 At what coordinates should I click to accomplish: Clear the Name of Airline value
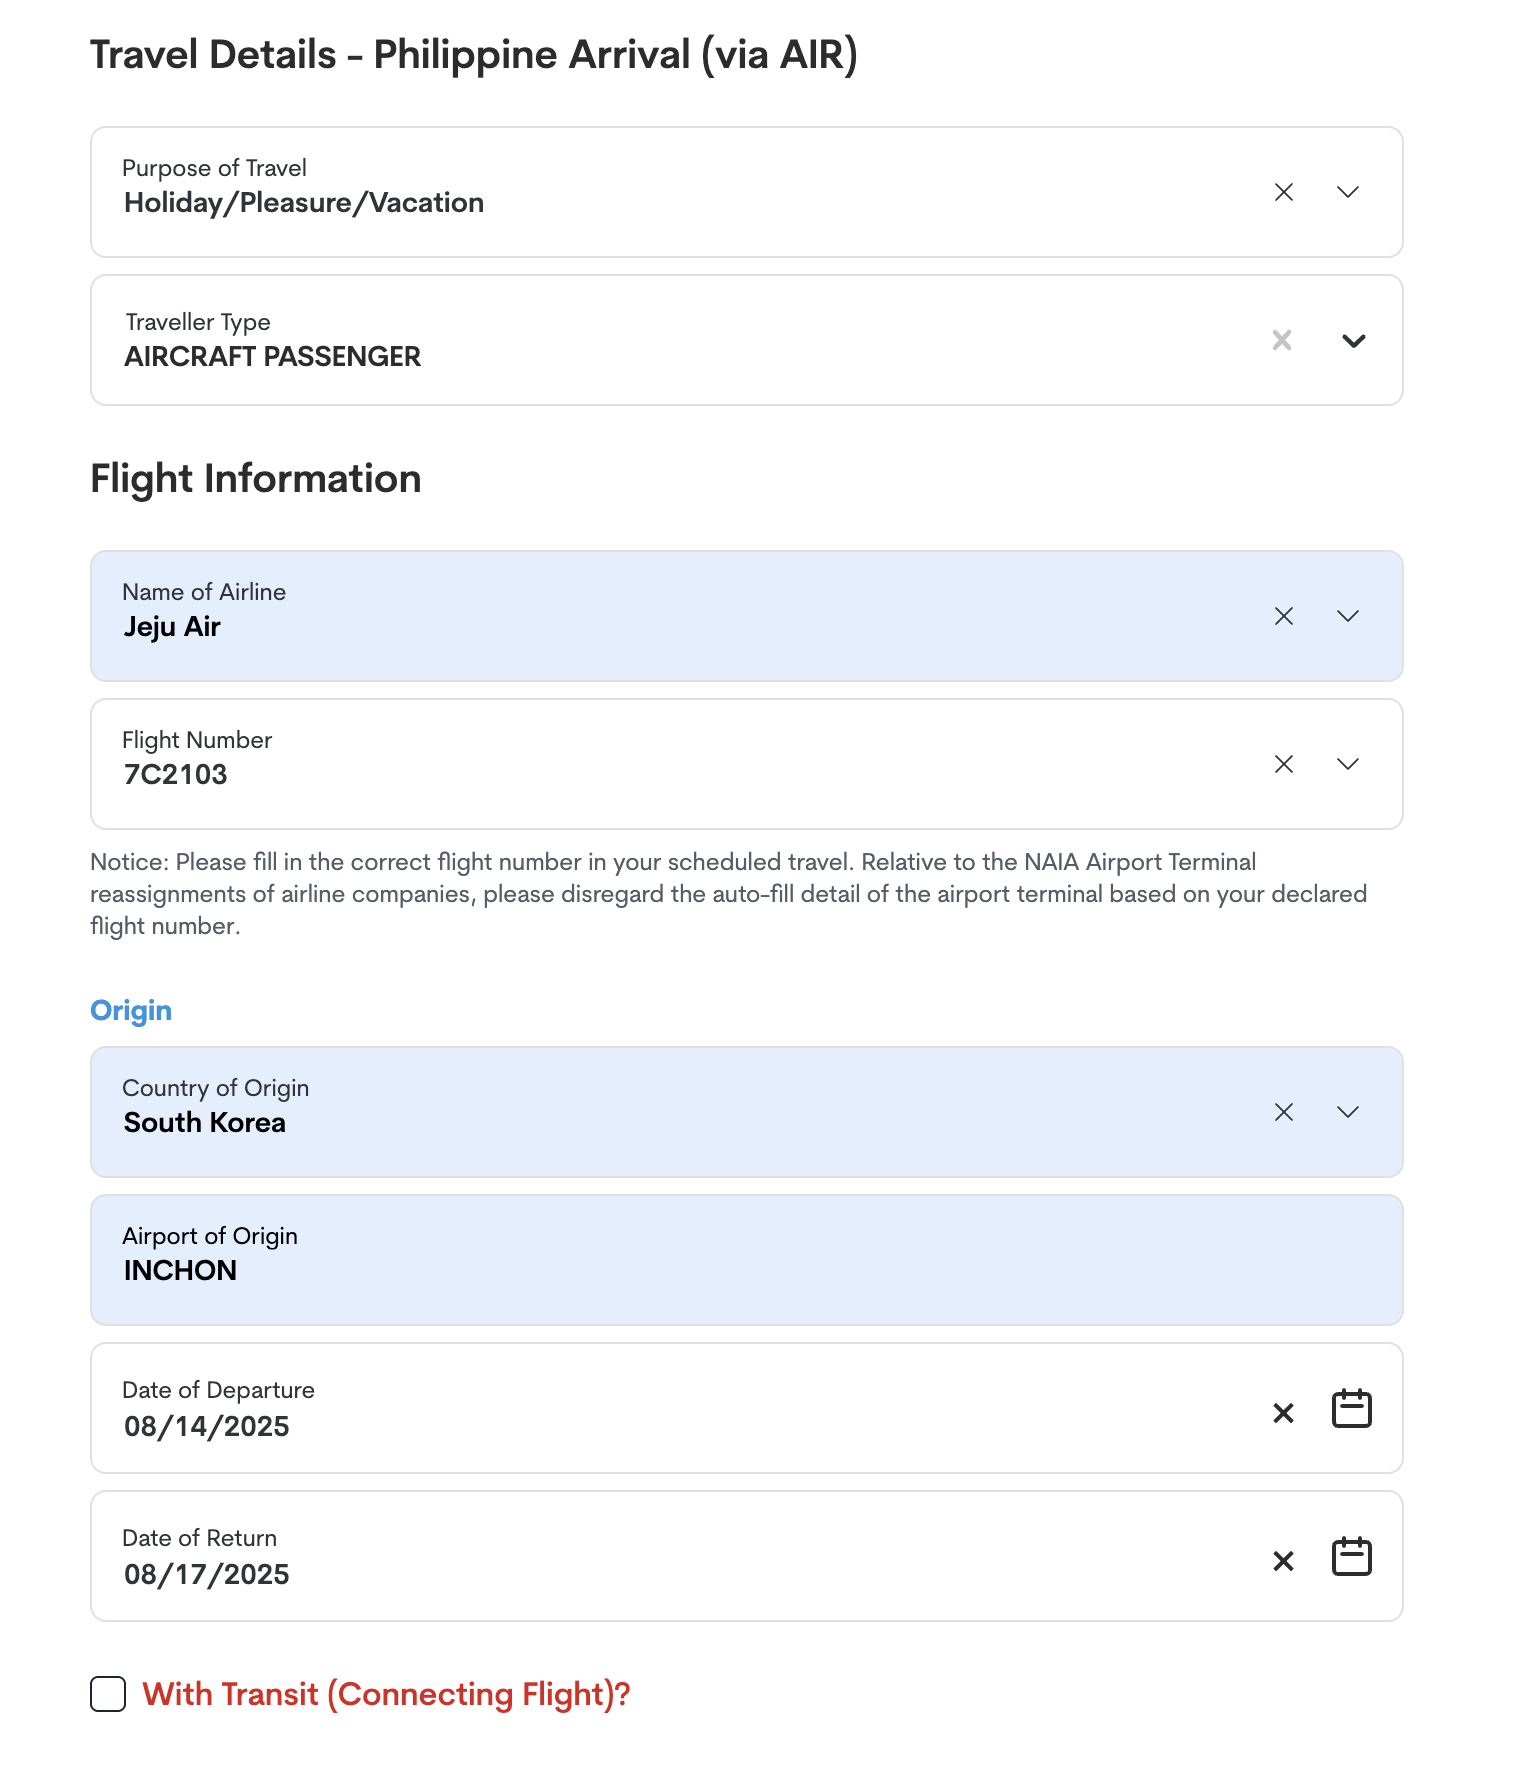click(1284, 616)
